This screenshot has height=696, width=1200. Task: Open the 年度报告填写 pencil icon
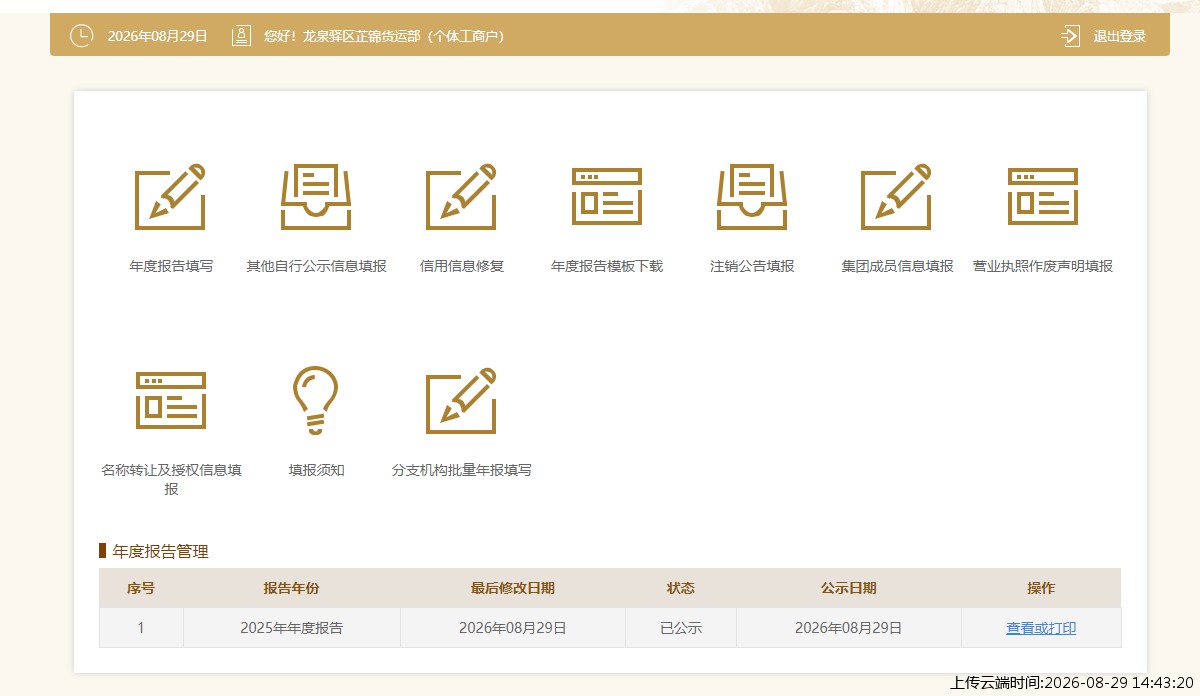click(x=171, y=197)
